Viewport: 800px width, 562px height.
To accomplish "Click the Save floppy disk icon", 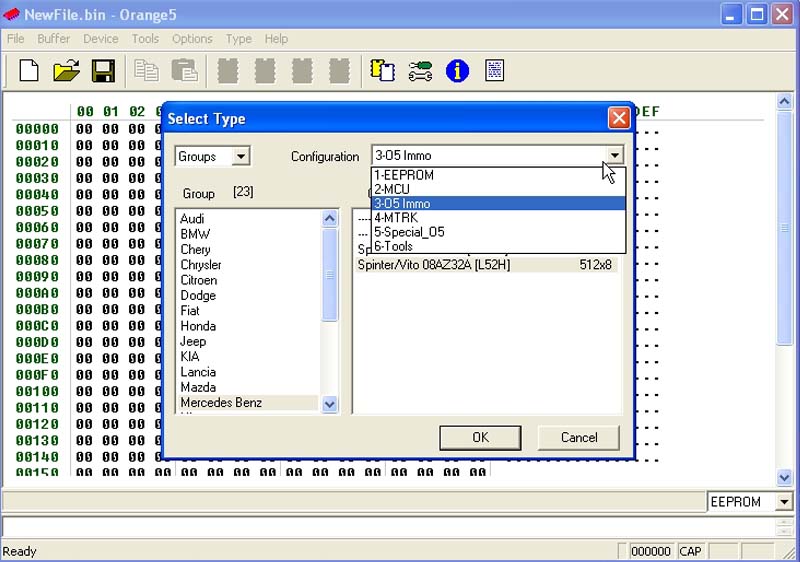I will 103,70.
